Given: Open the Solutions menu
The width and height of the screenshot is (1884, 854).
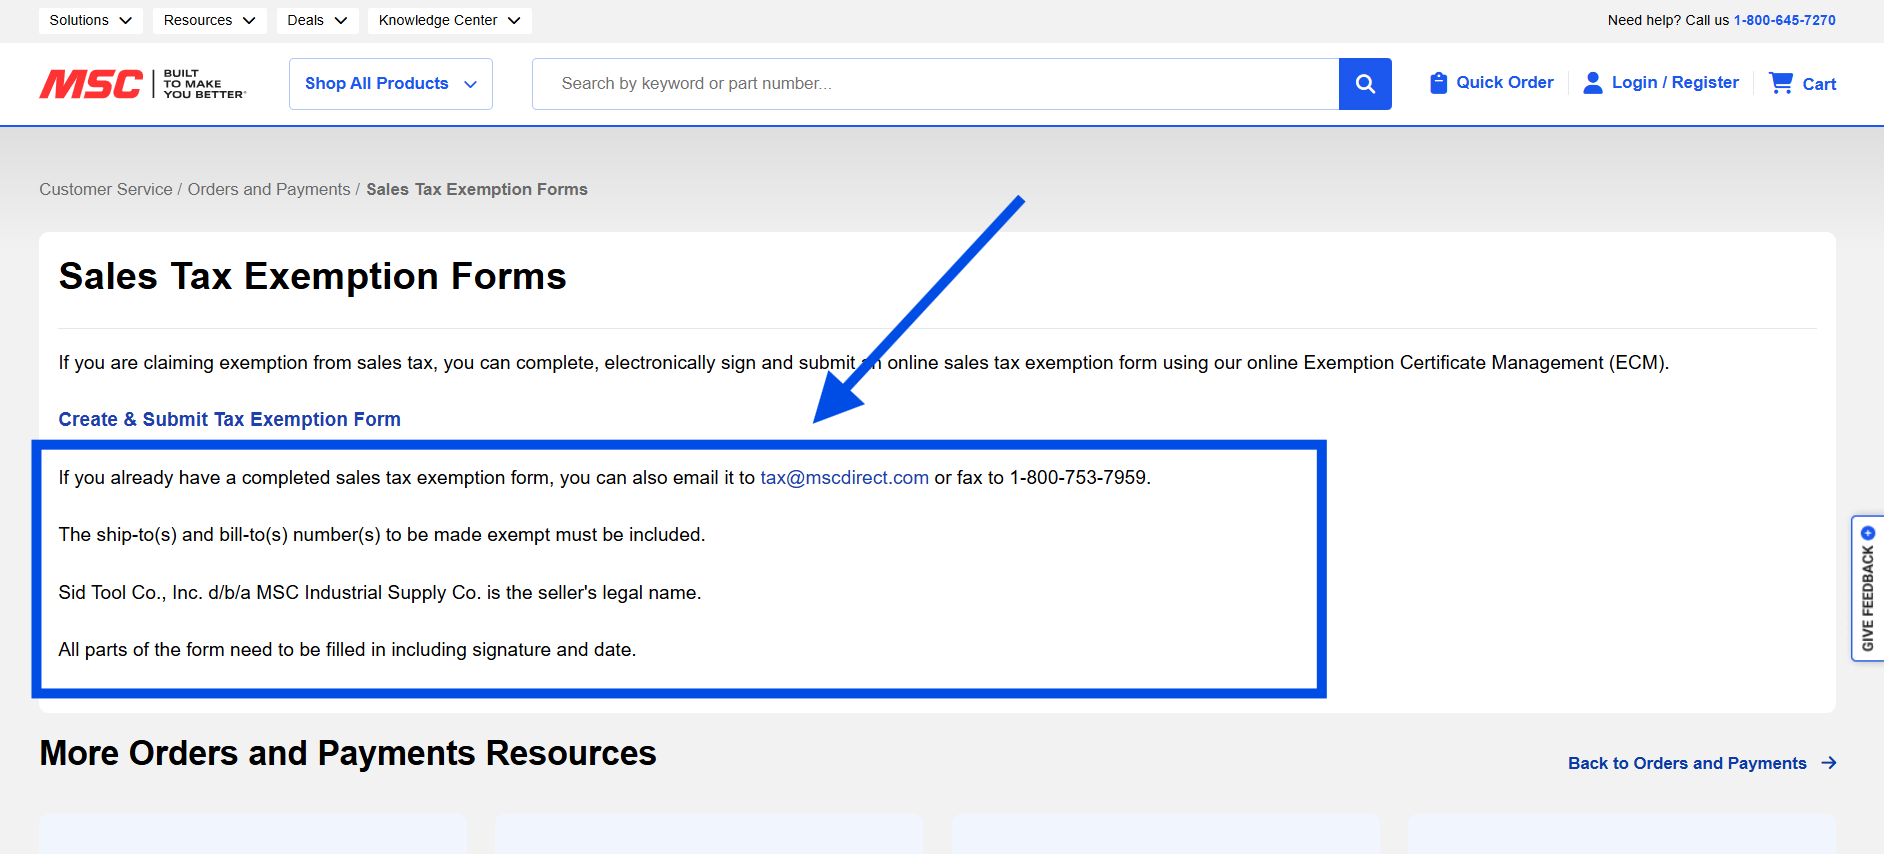Looking at the screenshot, I should tap(91, 20).
